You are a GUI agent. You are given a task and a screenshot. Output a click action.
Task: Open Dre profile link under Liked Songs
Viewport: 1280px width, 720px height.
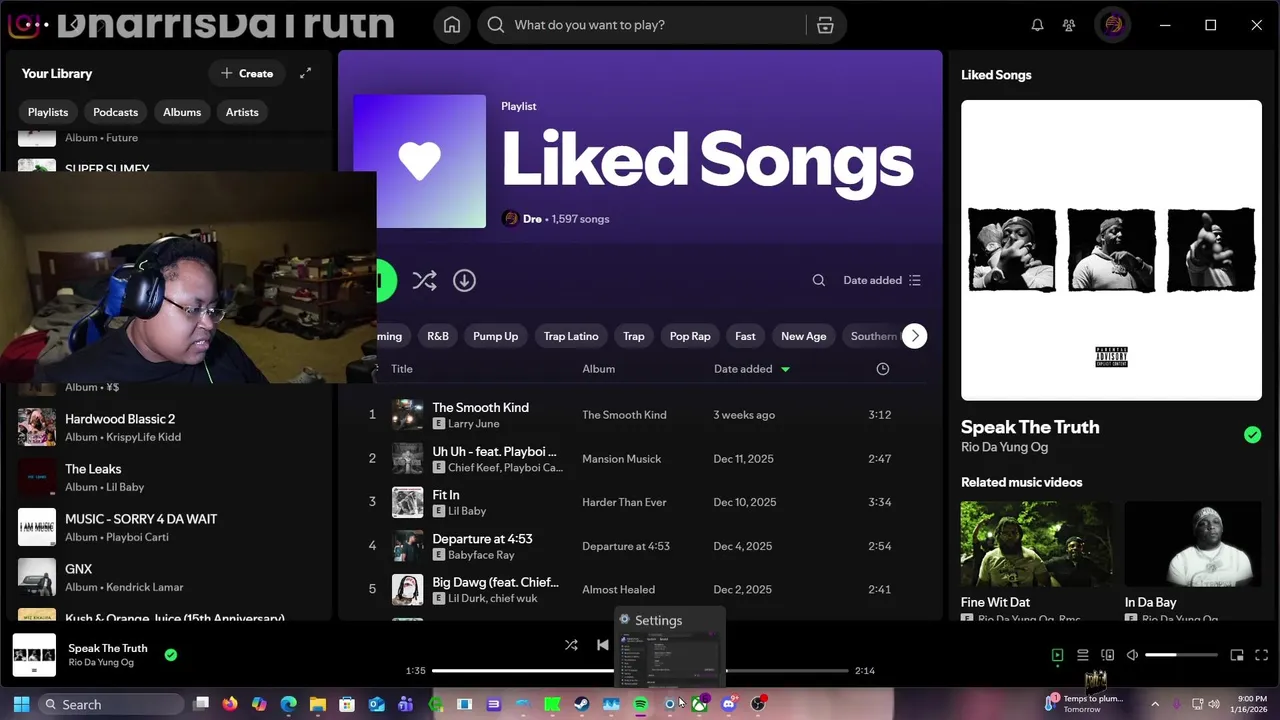coord(532,219)
